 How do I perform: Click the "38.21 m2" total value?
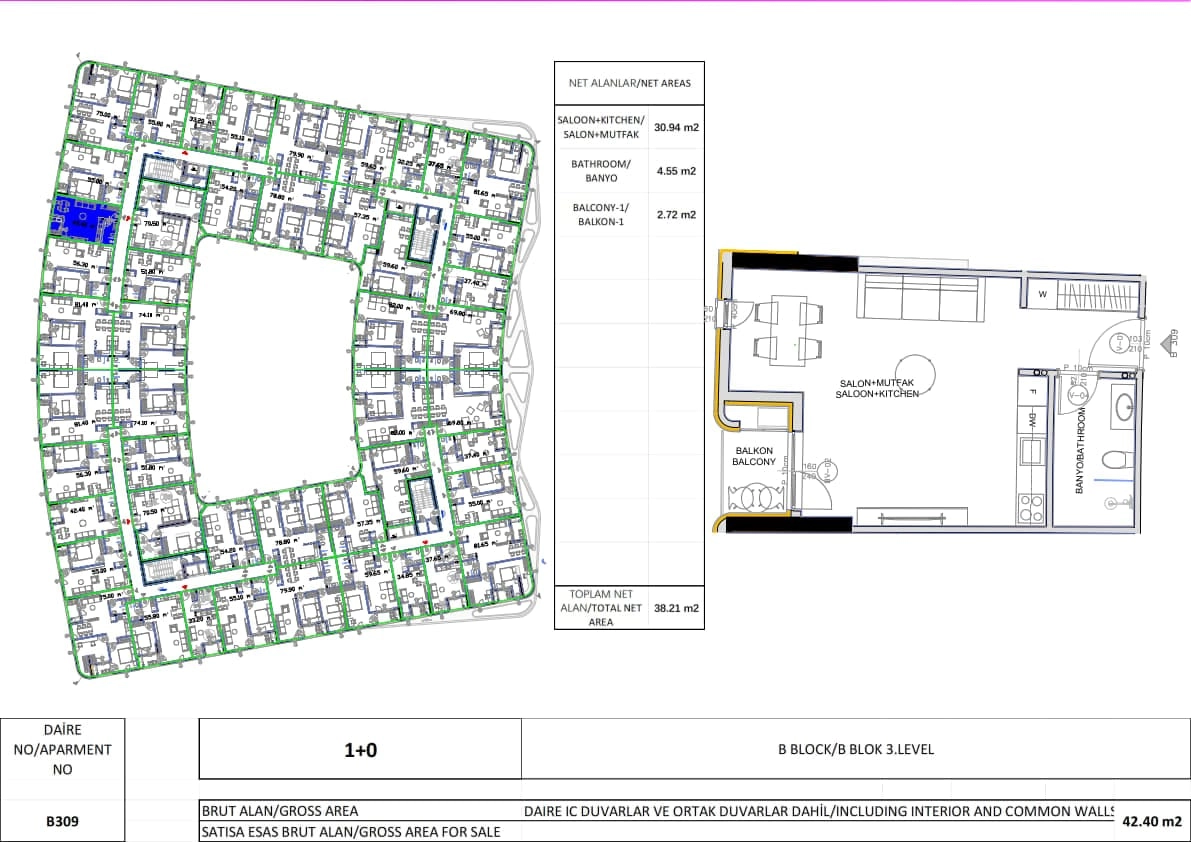click(676, 608)
